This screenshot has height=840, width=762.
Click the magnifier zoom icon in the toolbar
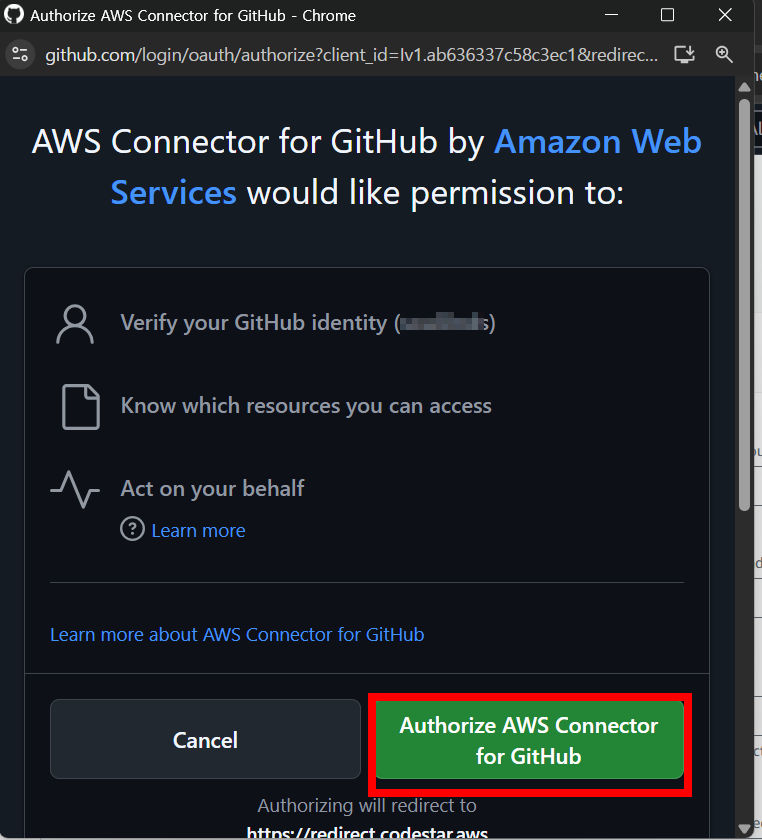[724, 54]
